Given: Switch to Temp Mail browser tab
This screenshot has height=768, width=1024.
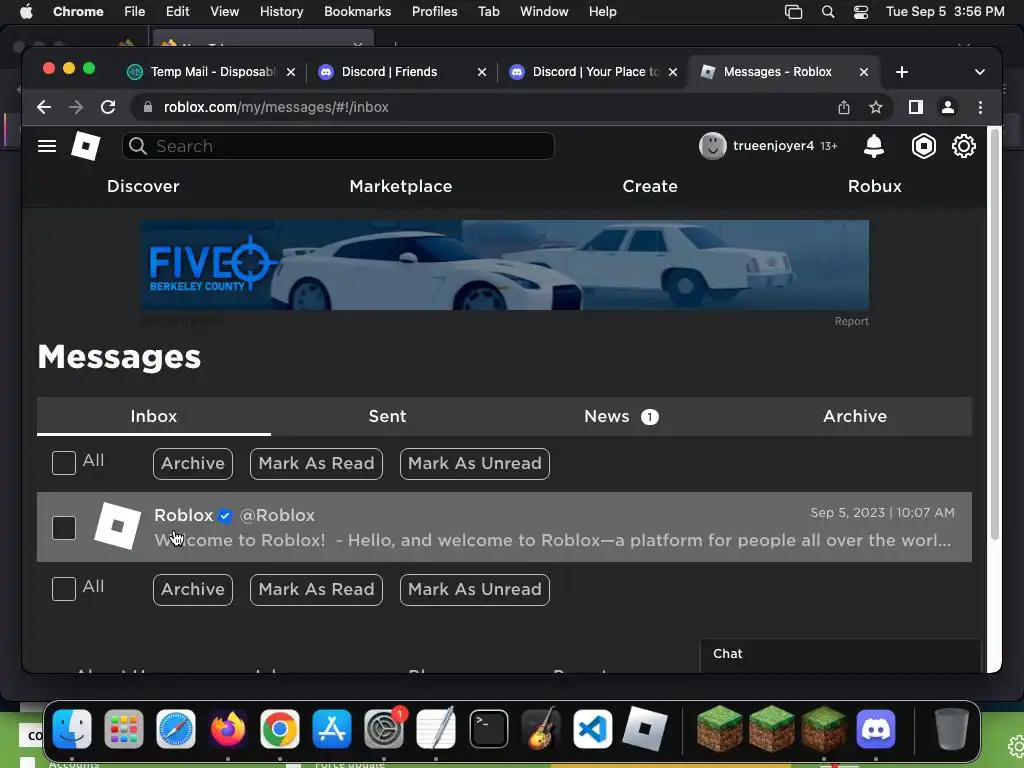Looking at the screenshot, I should coord(212,72).
